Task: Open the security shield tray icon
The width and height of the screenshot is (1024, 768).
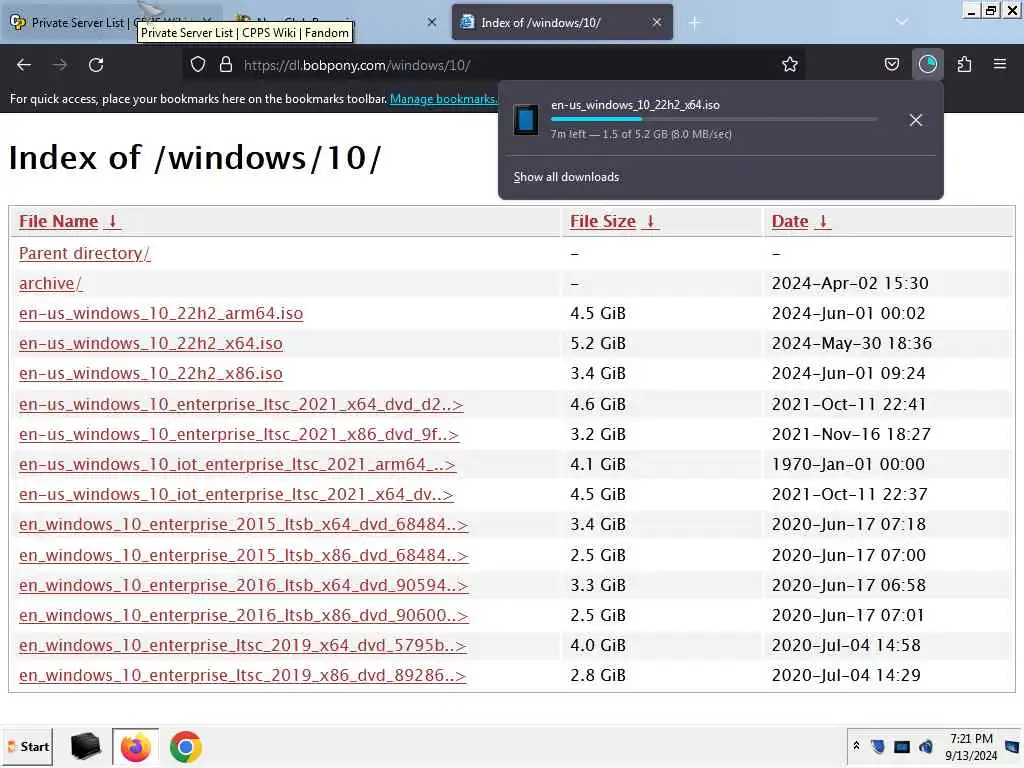Action: click(878, 746)
